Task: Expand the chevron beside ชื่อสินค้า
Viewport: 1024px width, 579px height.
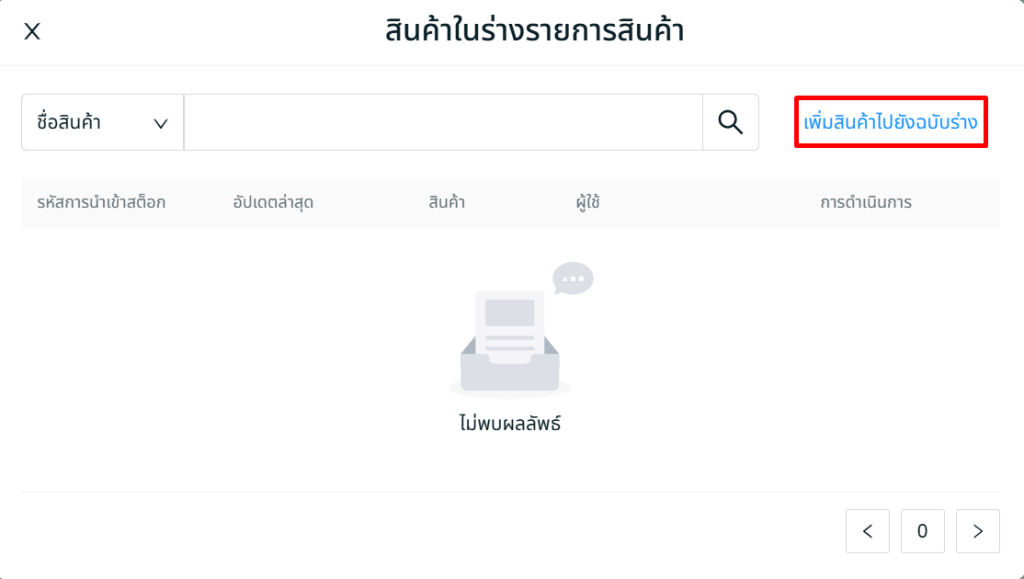Action: pos(160,123)
